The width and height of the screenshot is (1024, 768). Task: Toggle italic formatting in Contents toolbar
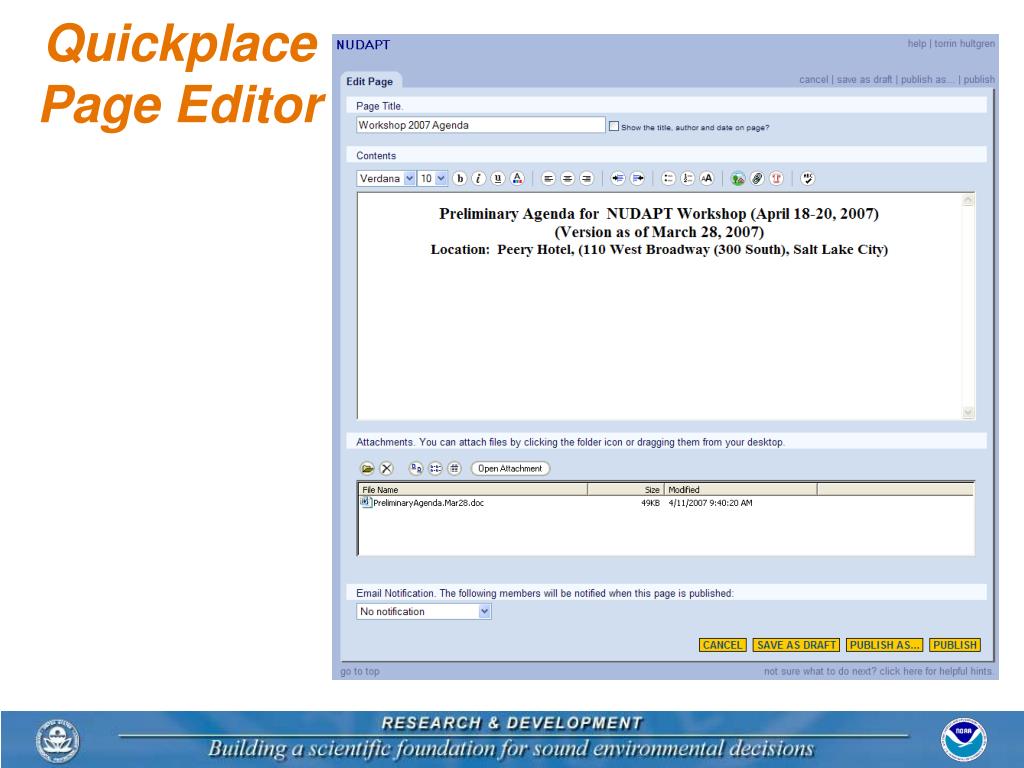(479, 178)
